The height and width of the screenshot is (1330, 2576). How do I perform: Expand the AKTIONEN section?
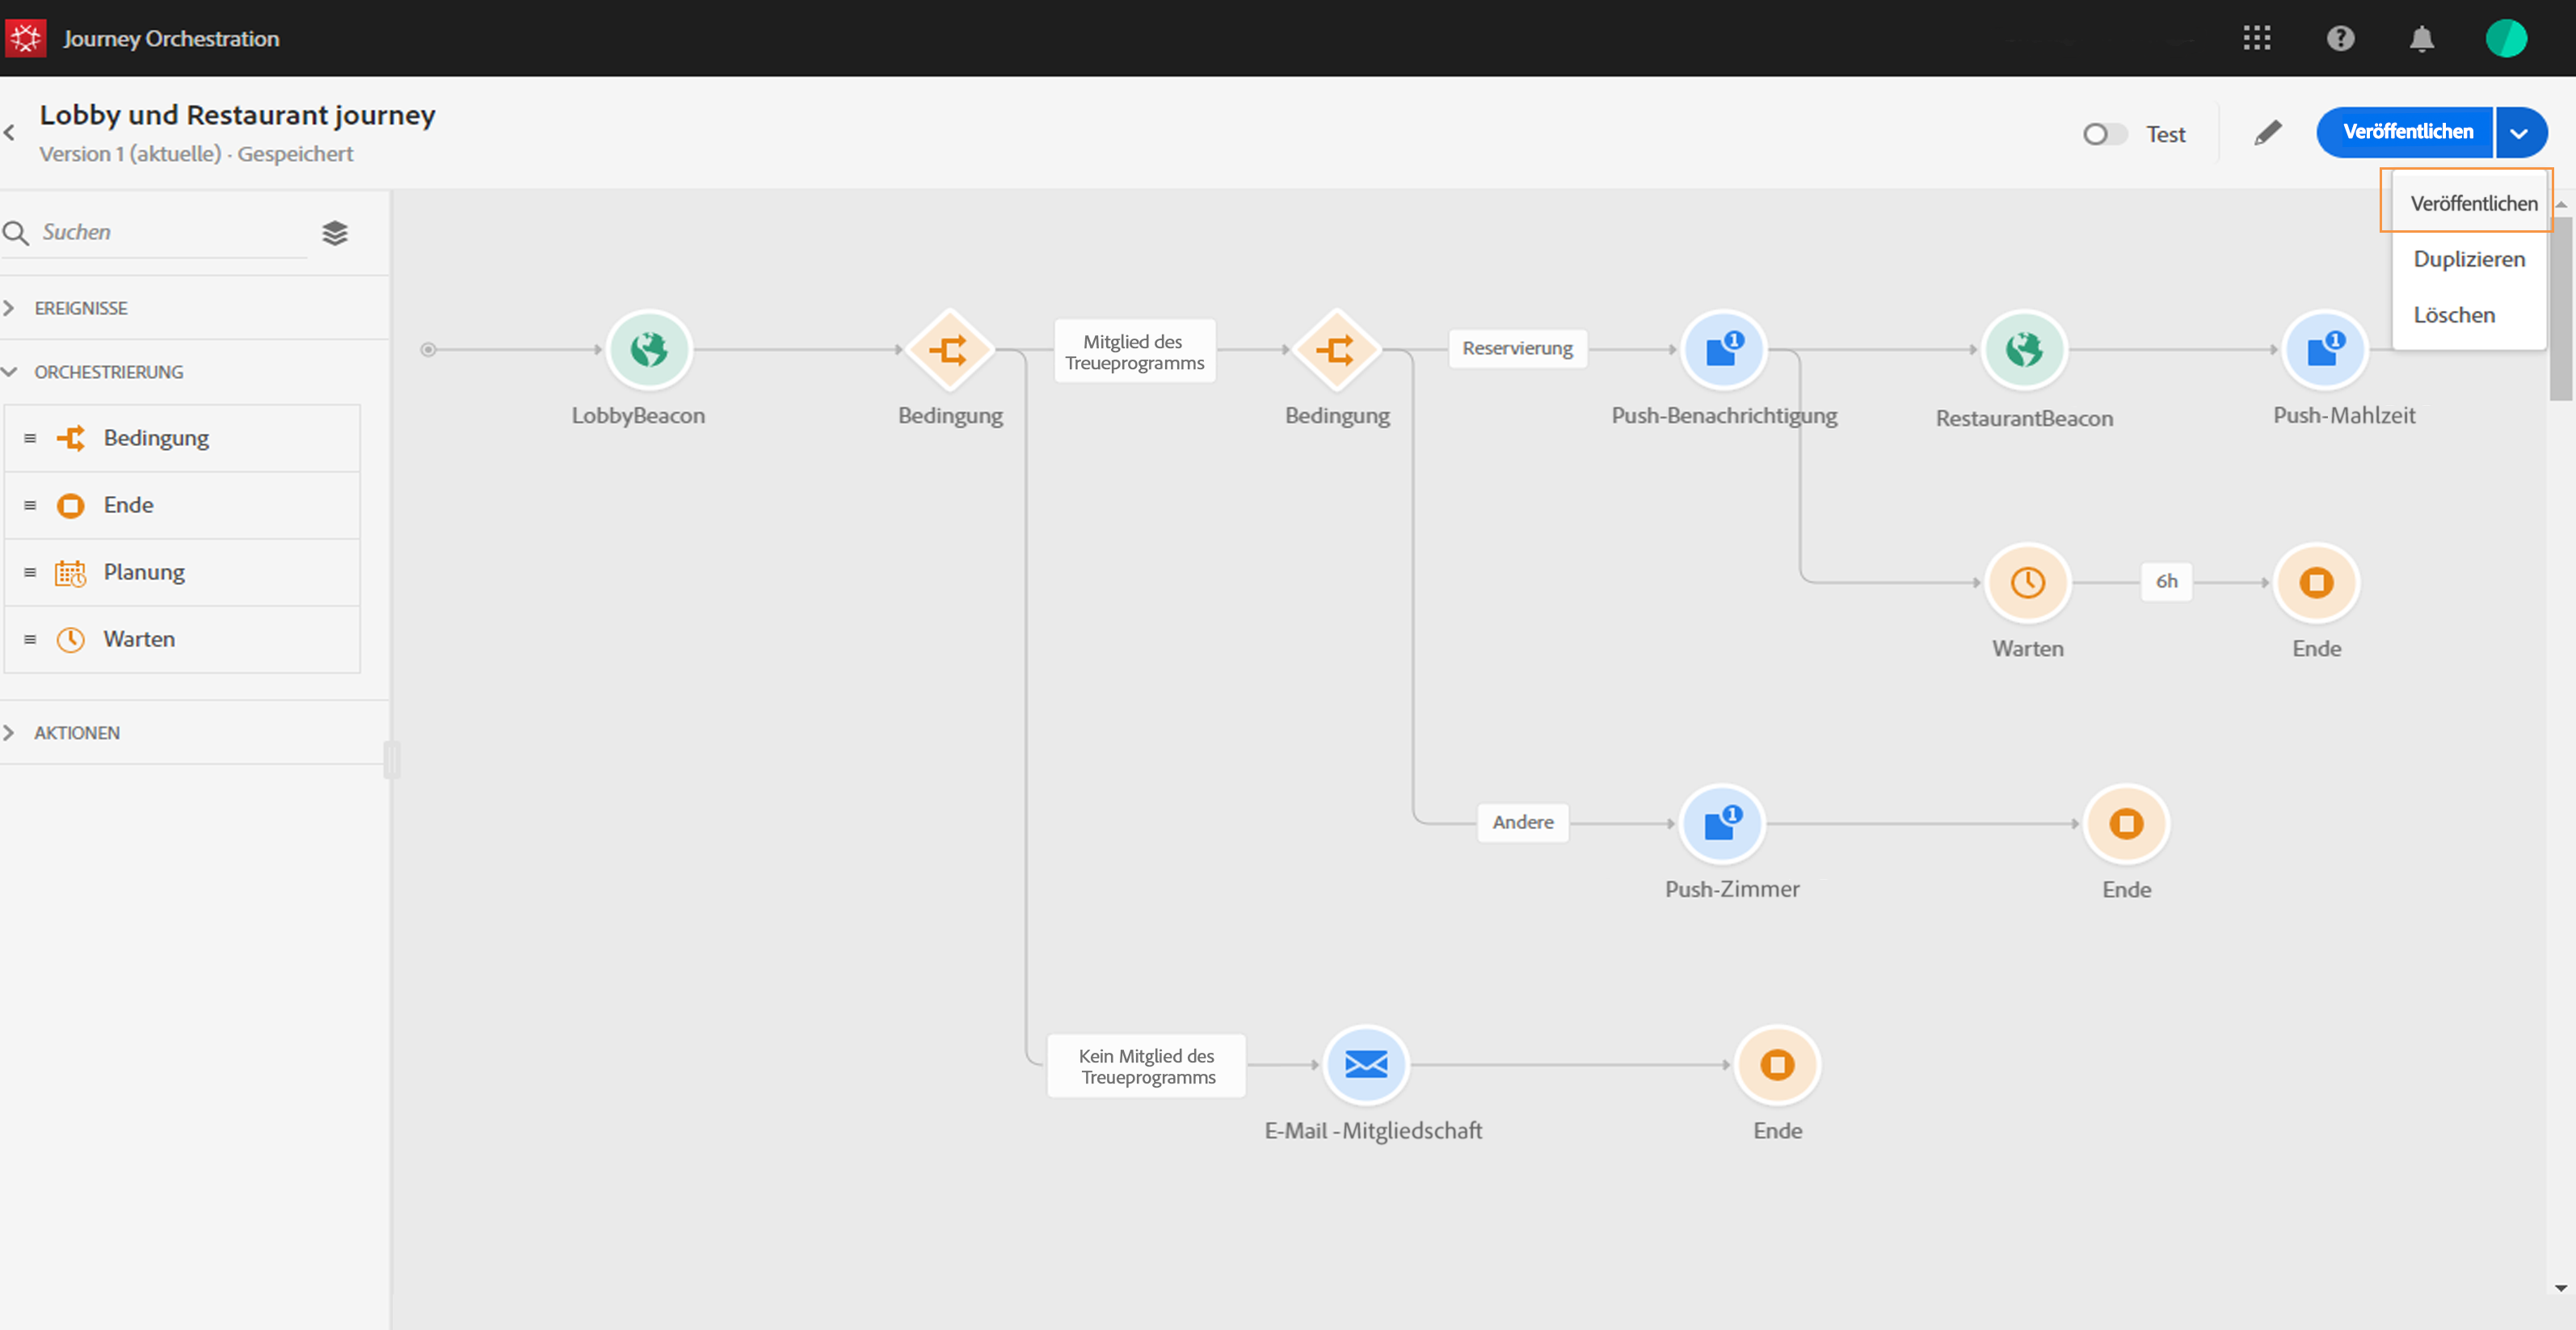[x=76, y=733]
